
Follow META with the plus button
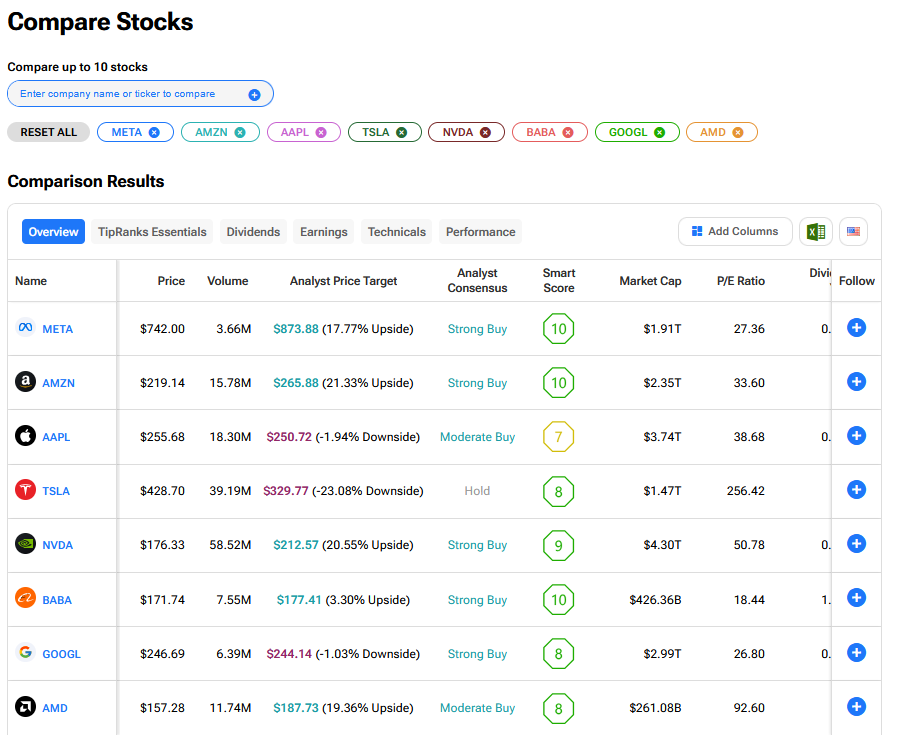pyautogui.click(x=857, y=328)
